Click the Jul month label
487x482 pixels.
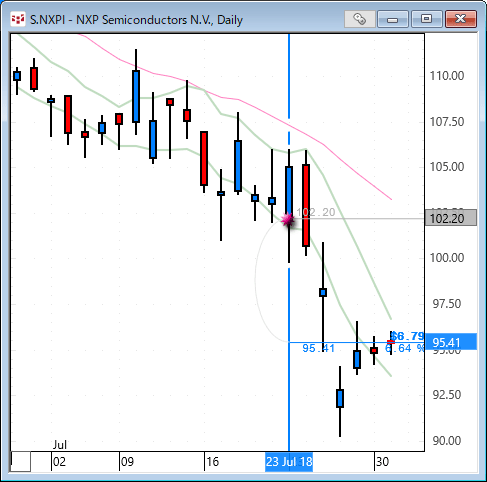click(x=60, y=445)
